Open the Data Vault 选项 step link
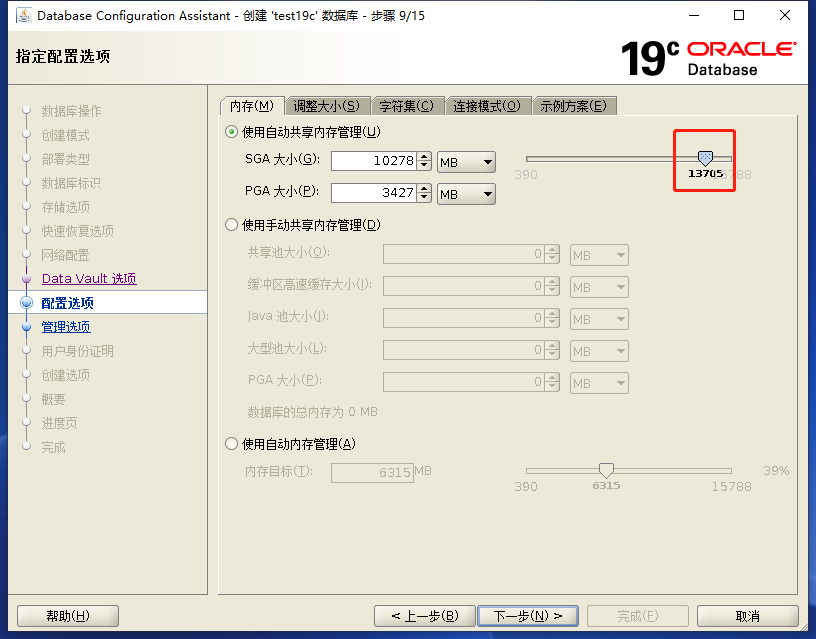This screenshot has width=816, height=639. click(x=89, y=279)
